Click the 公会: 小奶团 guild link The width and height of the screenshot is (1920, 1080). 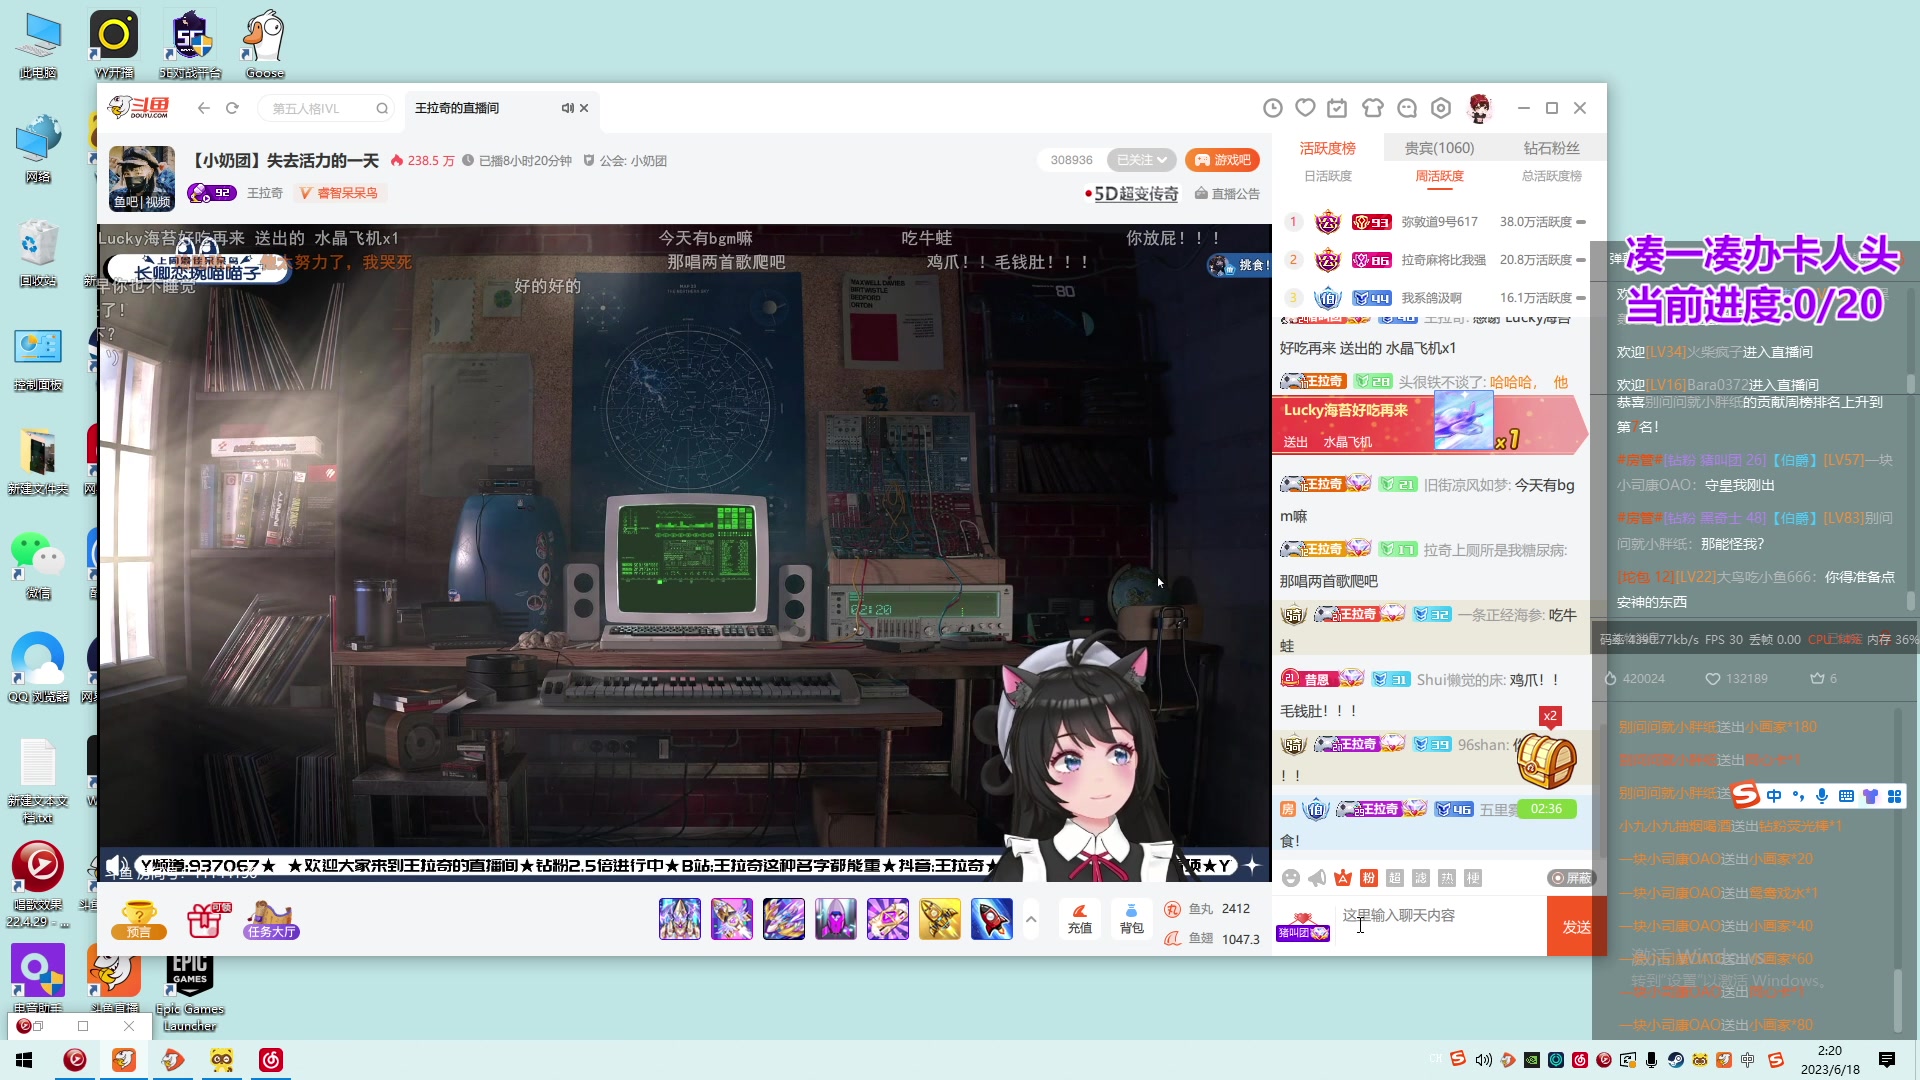tap(625, 160)
